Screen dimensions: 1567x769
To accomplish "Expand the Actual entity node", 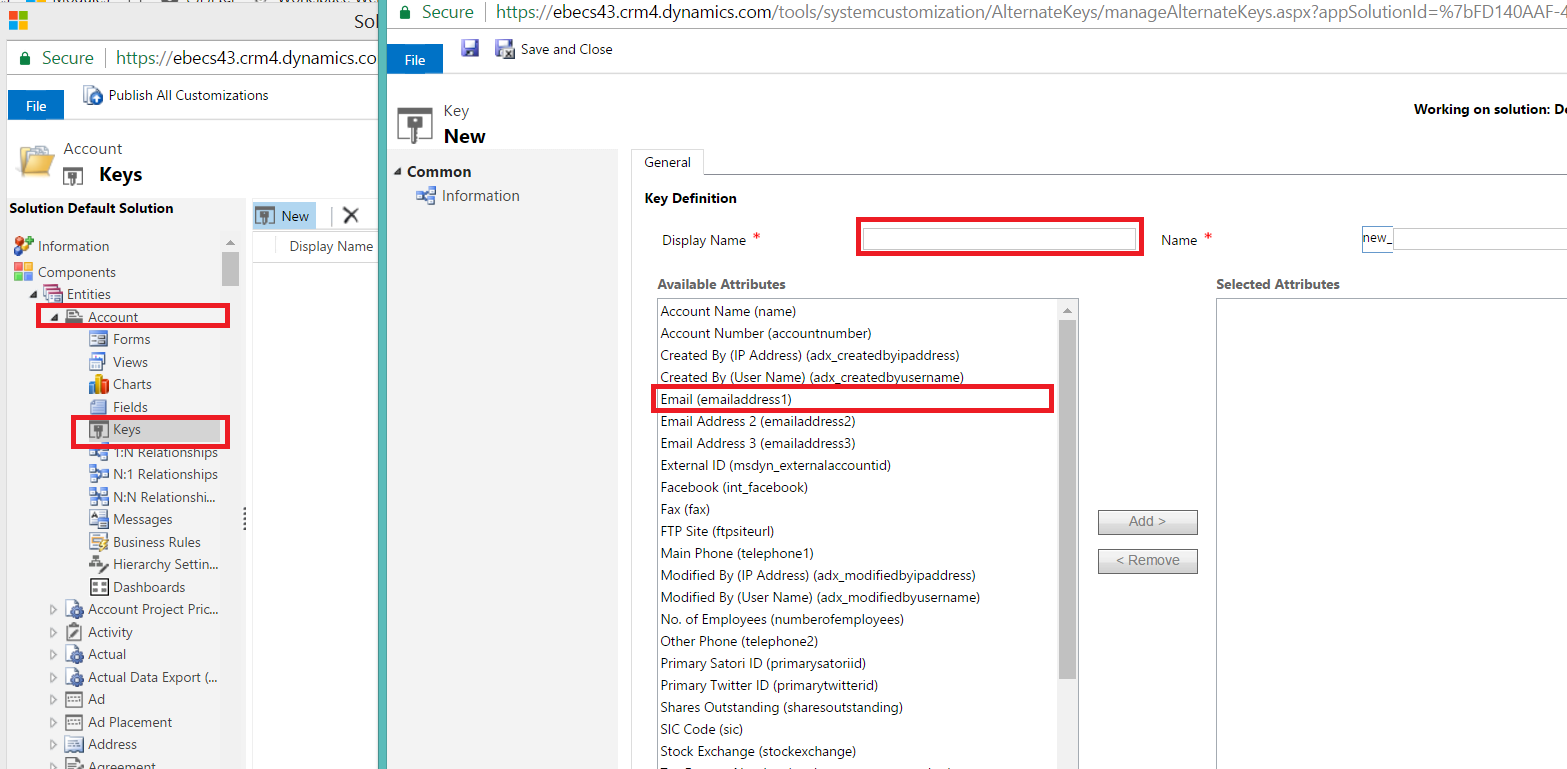I will pyautogui.click(x=55, y=655).
